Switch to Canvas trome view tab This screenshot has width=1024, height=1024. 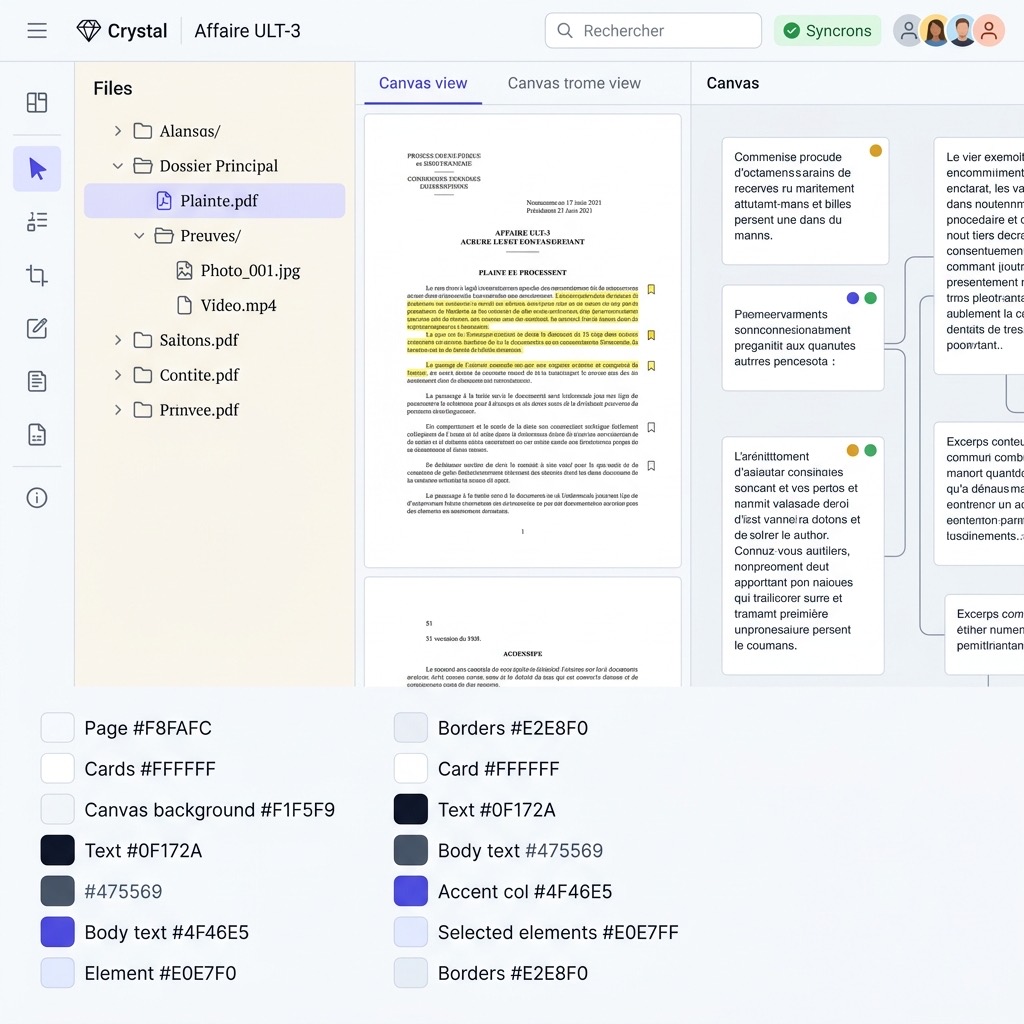click(574, 83)
